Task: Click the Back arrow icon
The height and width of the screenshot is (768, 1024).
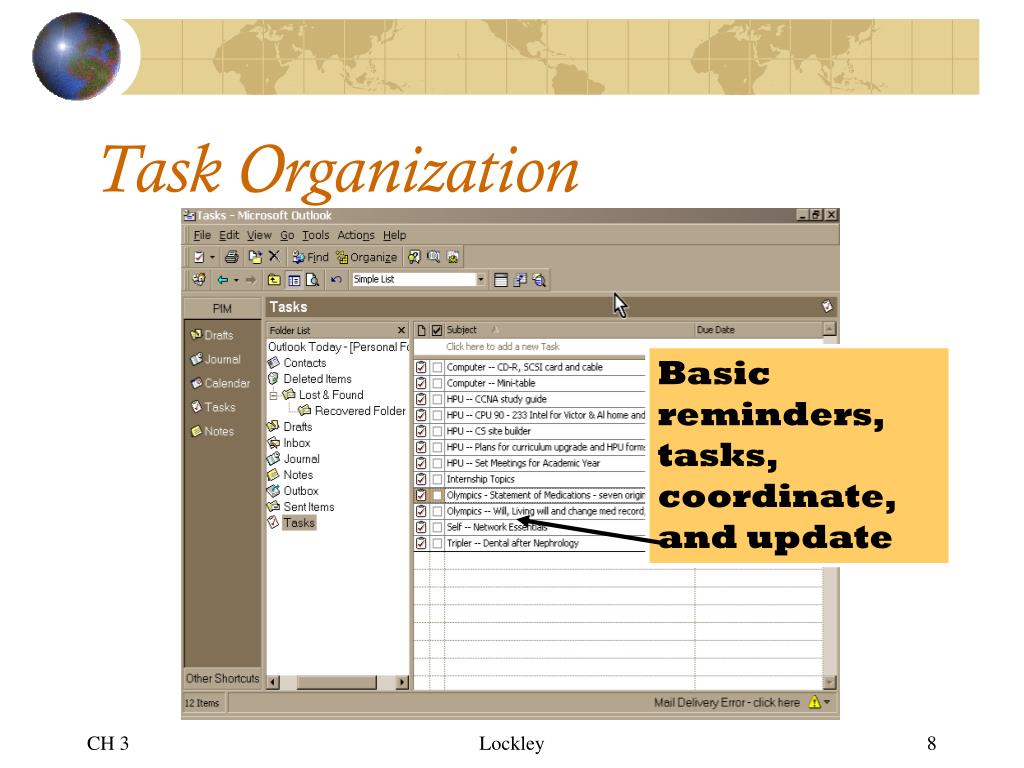Action: click(x=223, y=280)
